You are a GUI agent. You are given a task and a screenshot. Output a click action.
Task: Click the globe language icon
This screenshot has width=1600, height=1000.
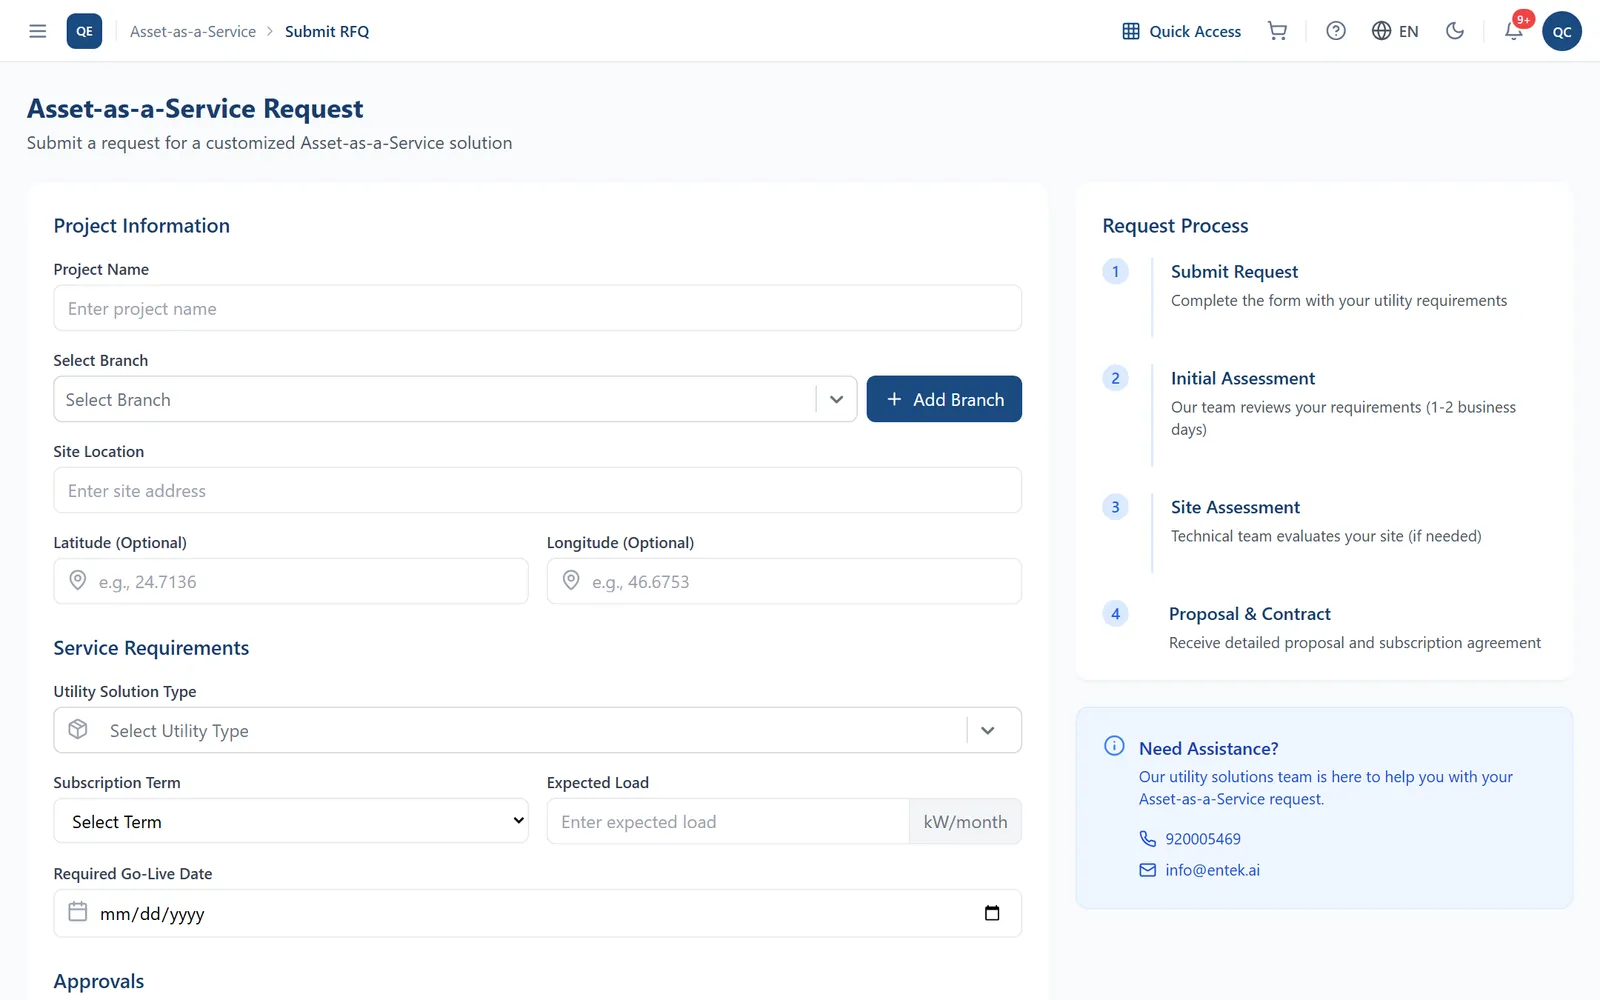[x=1381, y=31]
